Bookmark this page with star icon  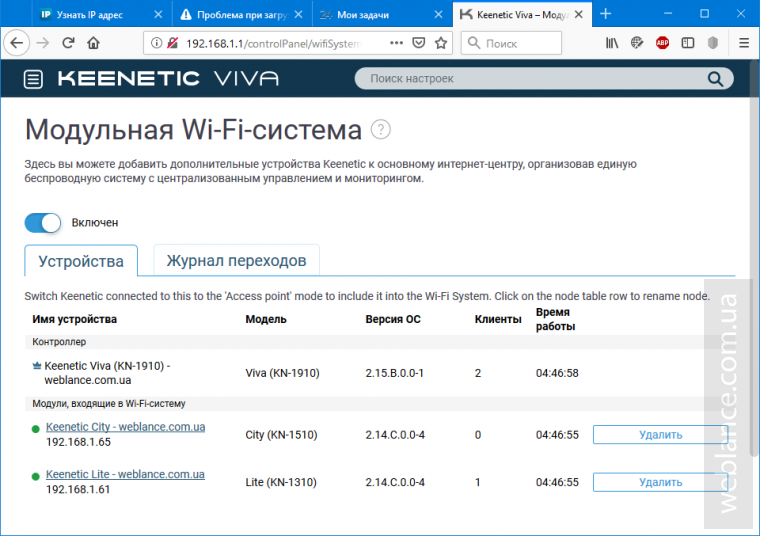(x=441, y=43)
